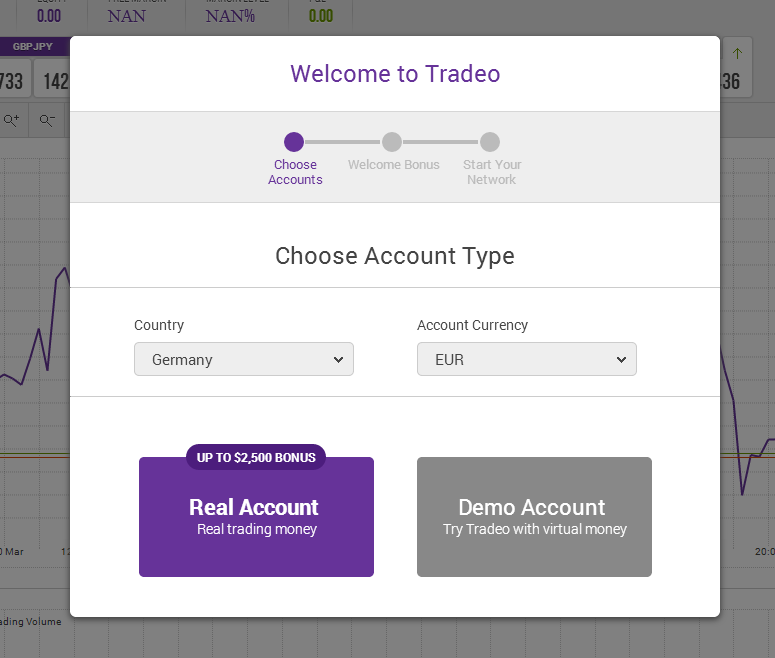The image size is (775, 658).
Task: Click the Trading Volume panel label
Action: tap(30, 621)
